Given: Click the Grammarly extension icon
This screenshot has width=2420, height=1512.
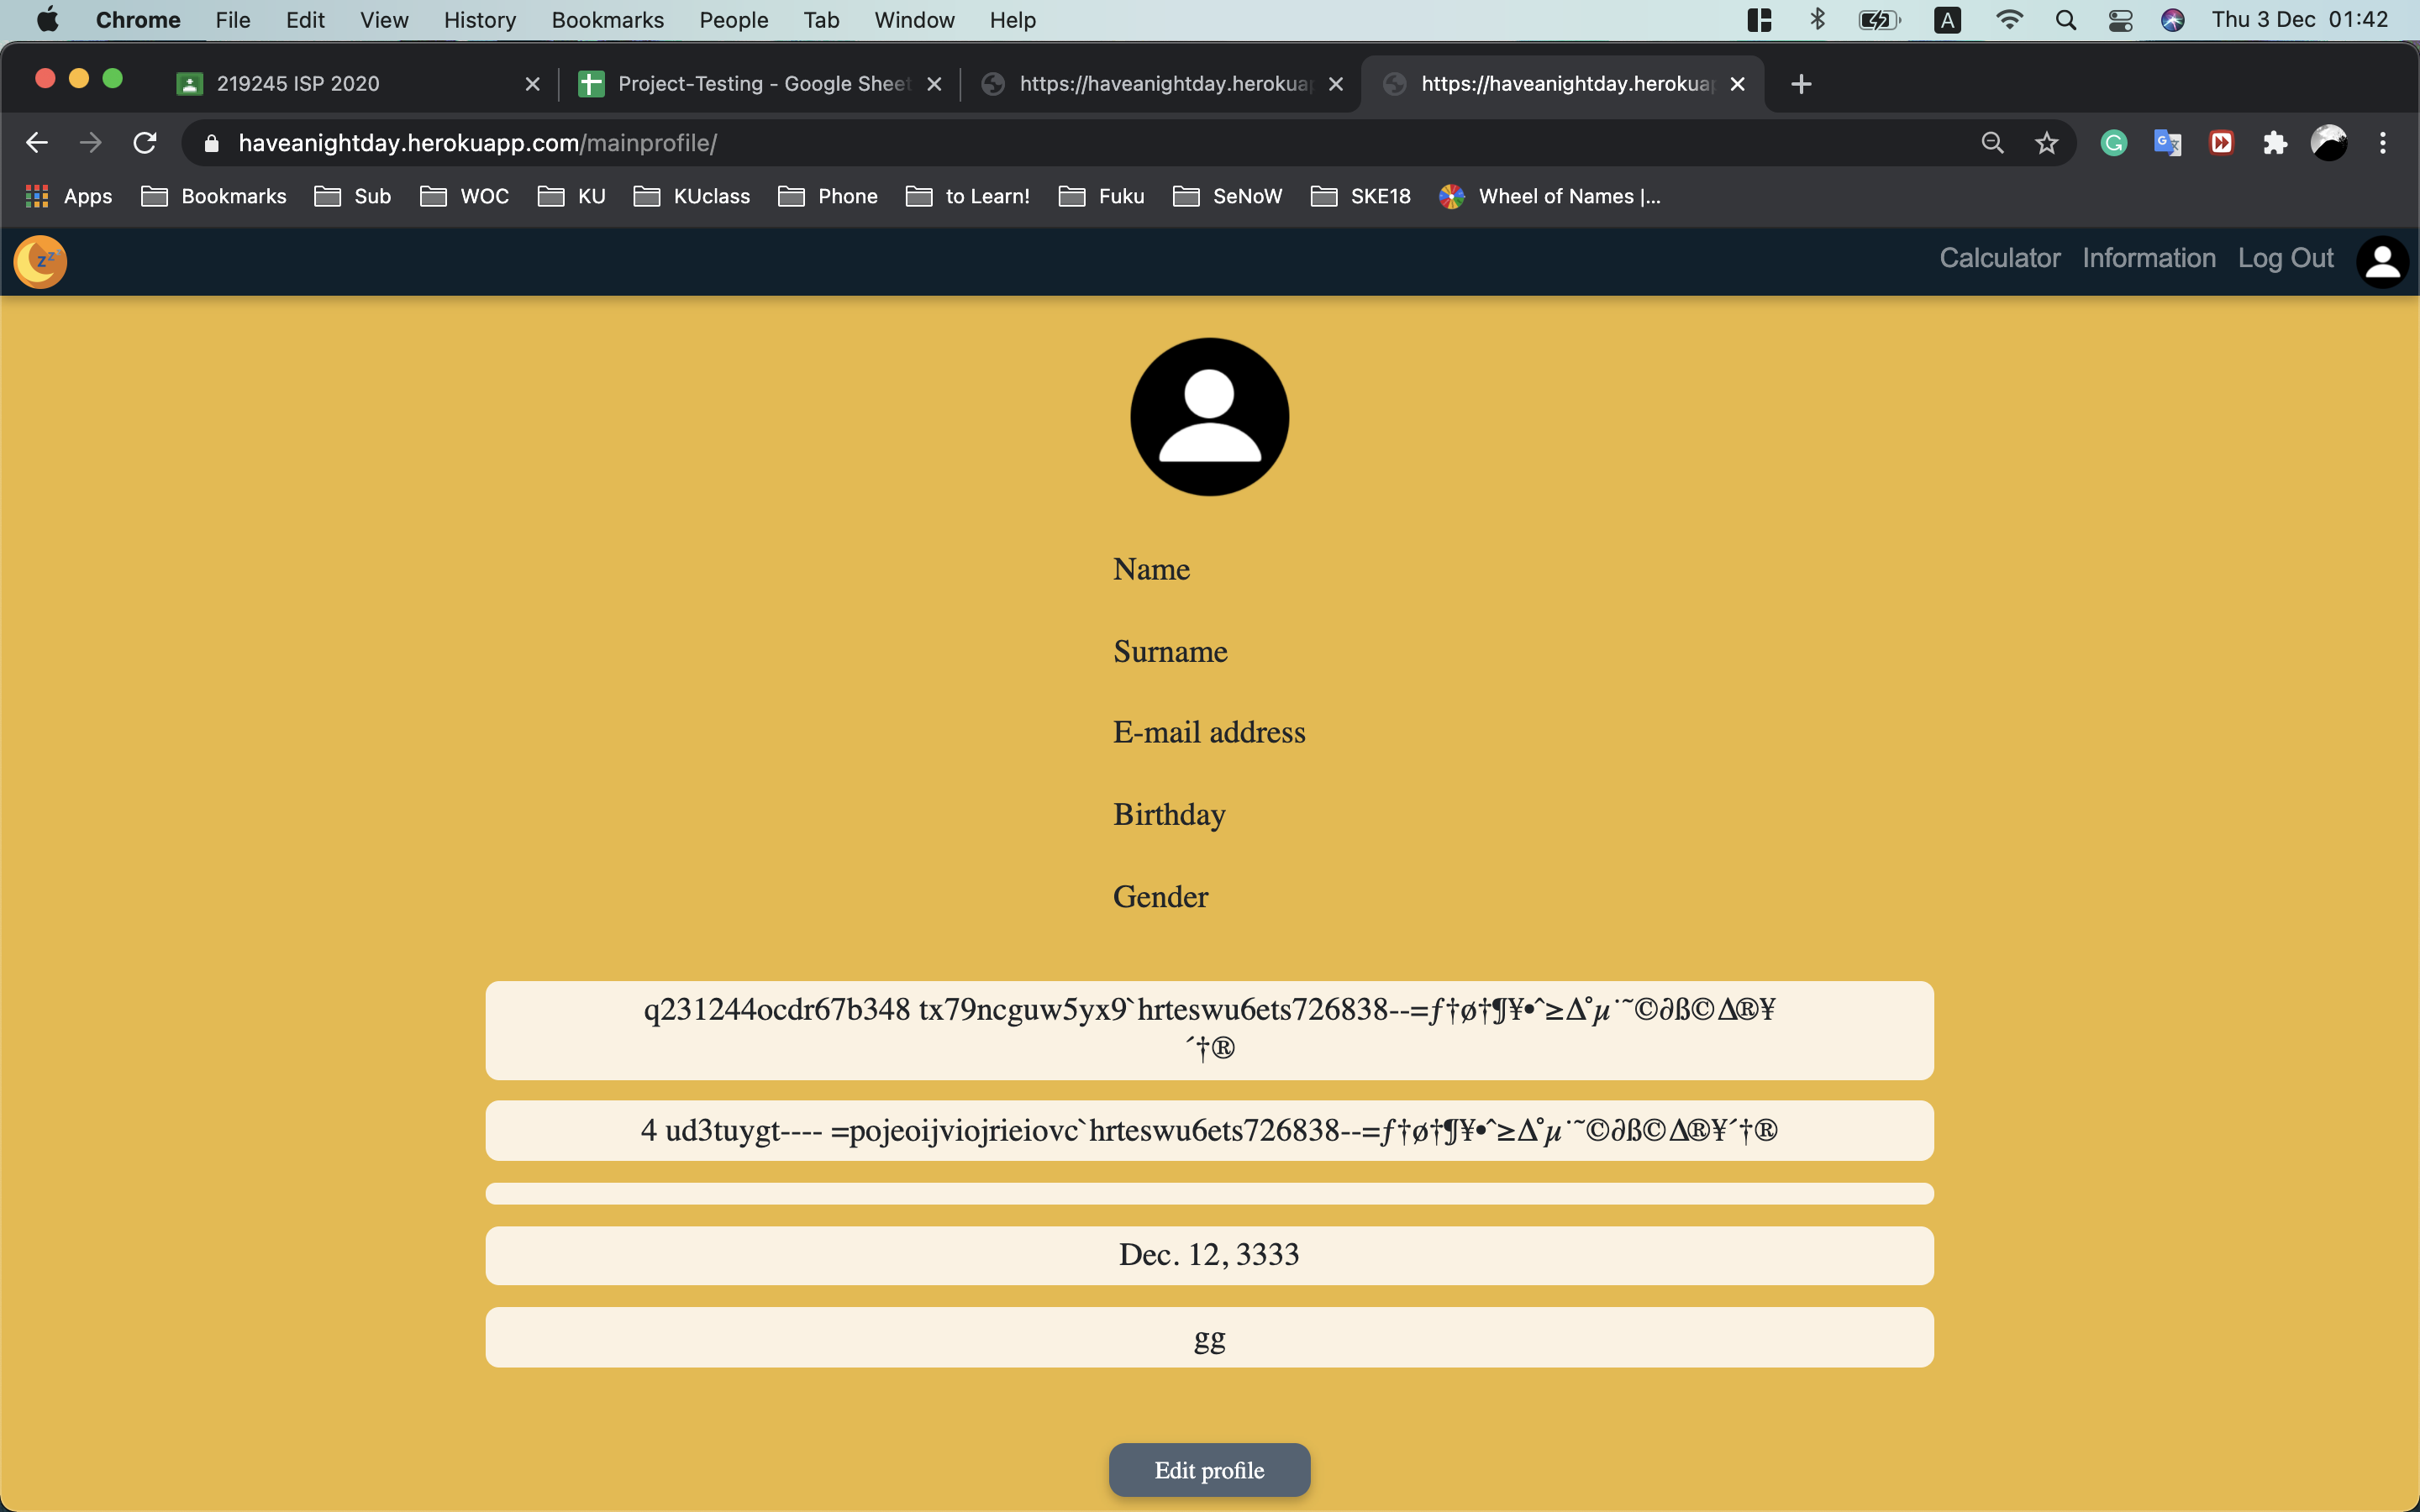Looking at the screenshot, I should pyautogui.click(x=2113, y=142).
